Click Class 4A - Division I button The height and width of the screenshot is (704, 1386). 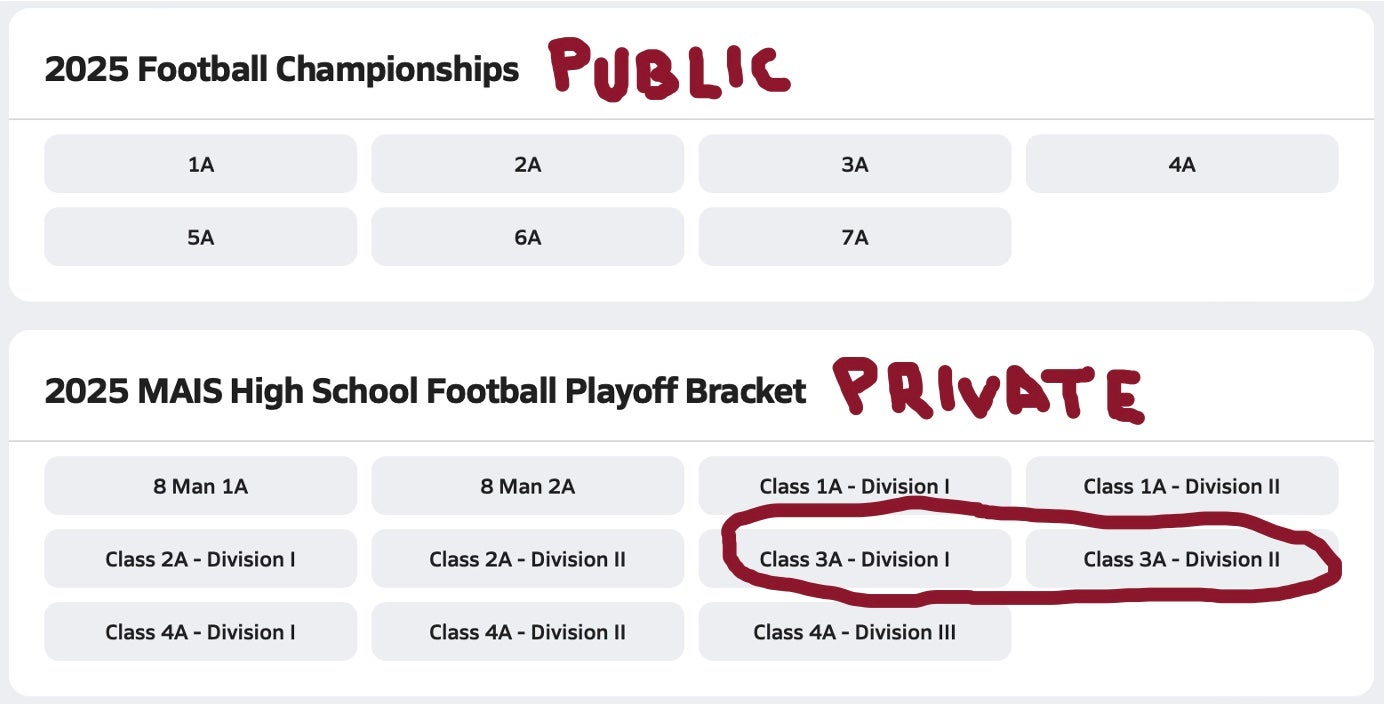(x=200, y=632)
